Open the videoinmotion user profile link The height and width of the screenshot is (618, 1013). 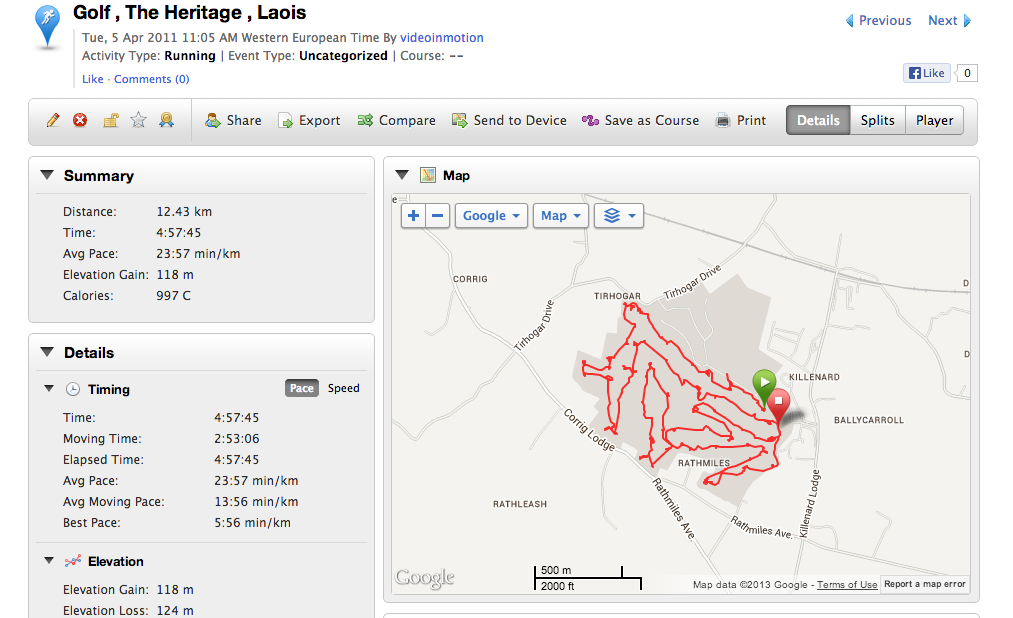click(442, 37)
